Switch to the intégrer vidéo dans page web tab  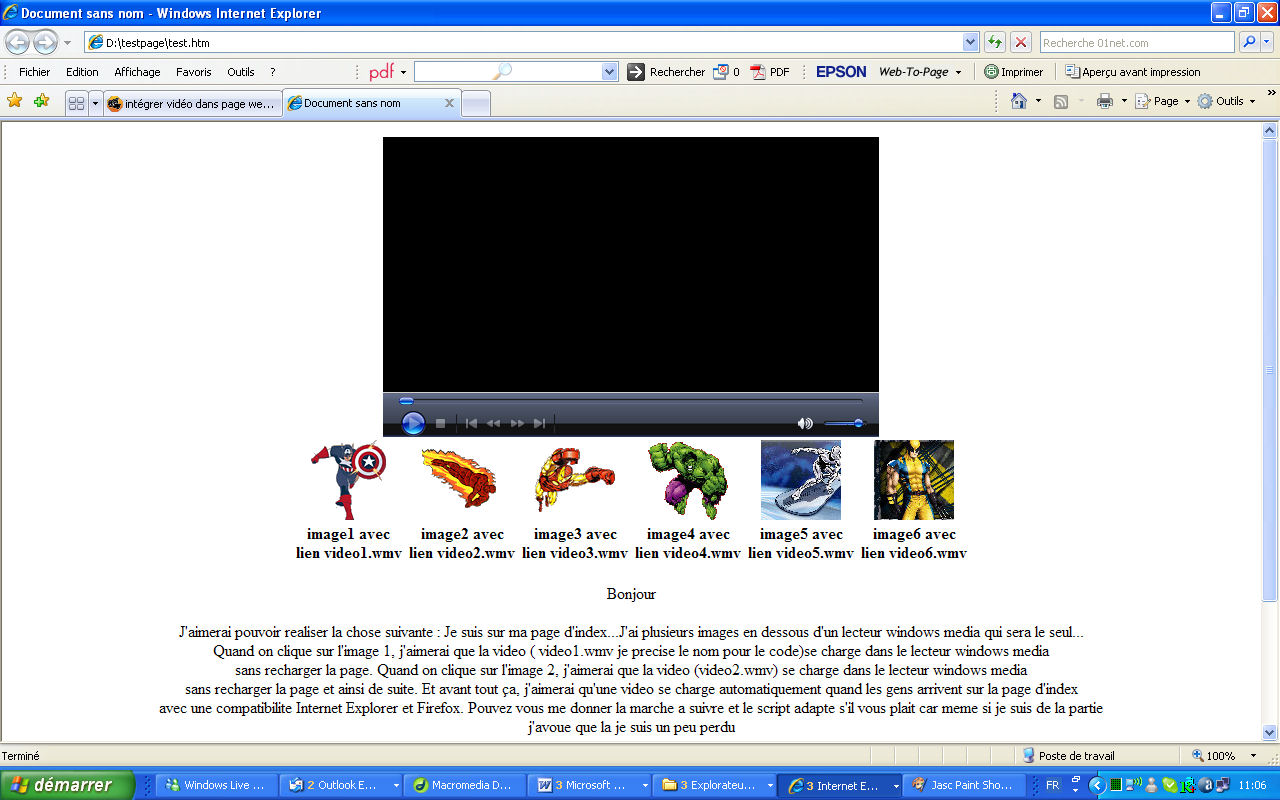[192, 103]
